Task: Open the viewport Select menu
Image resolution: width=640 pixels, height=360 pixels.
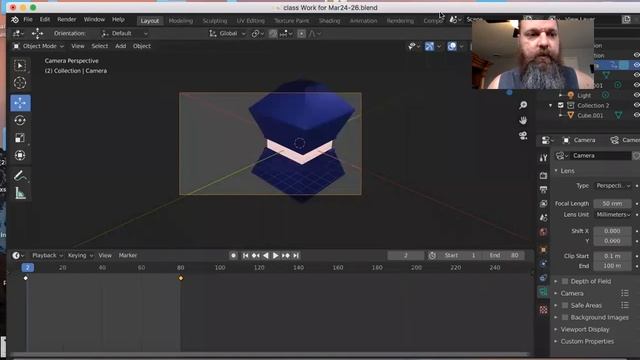Action: tap(100, 46)
